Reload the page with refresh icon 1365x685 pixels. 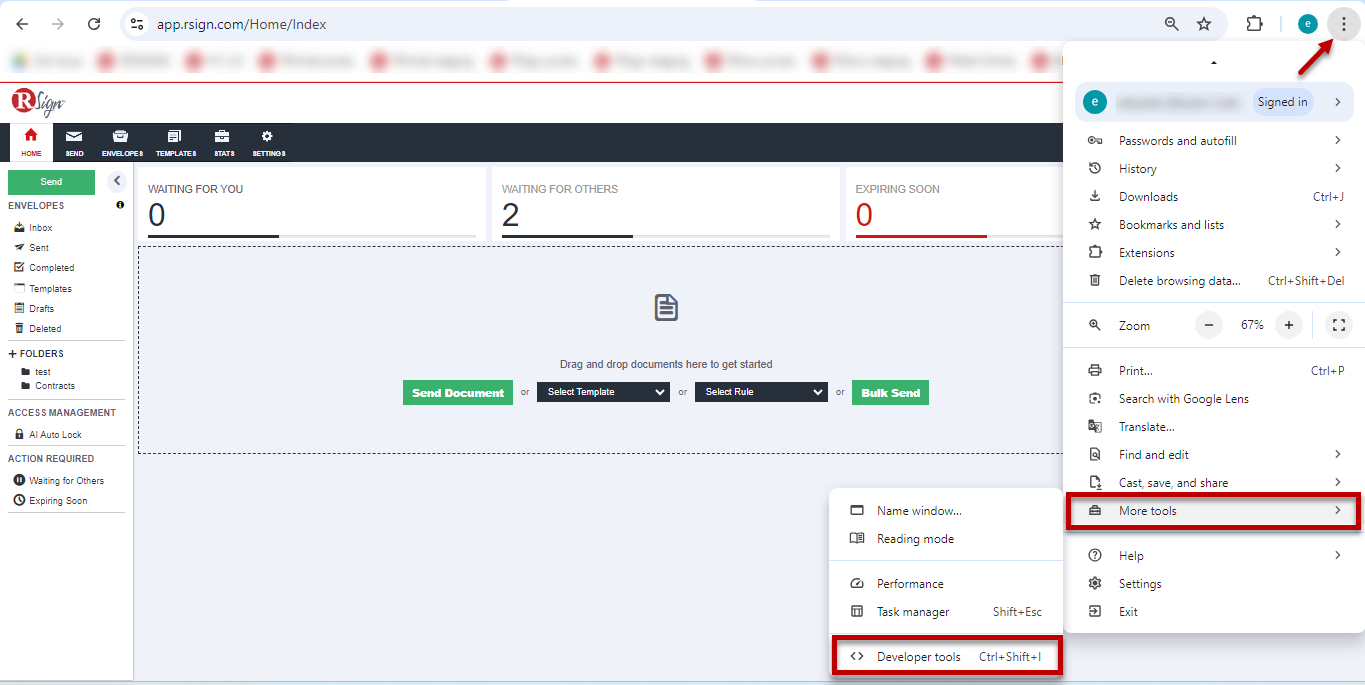click(x=94, y=24)
